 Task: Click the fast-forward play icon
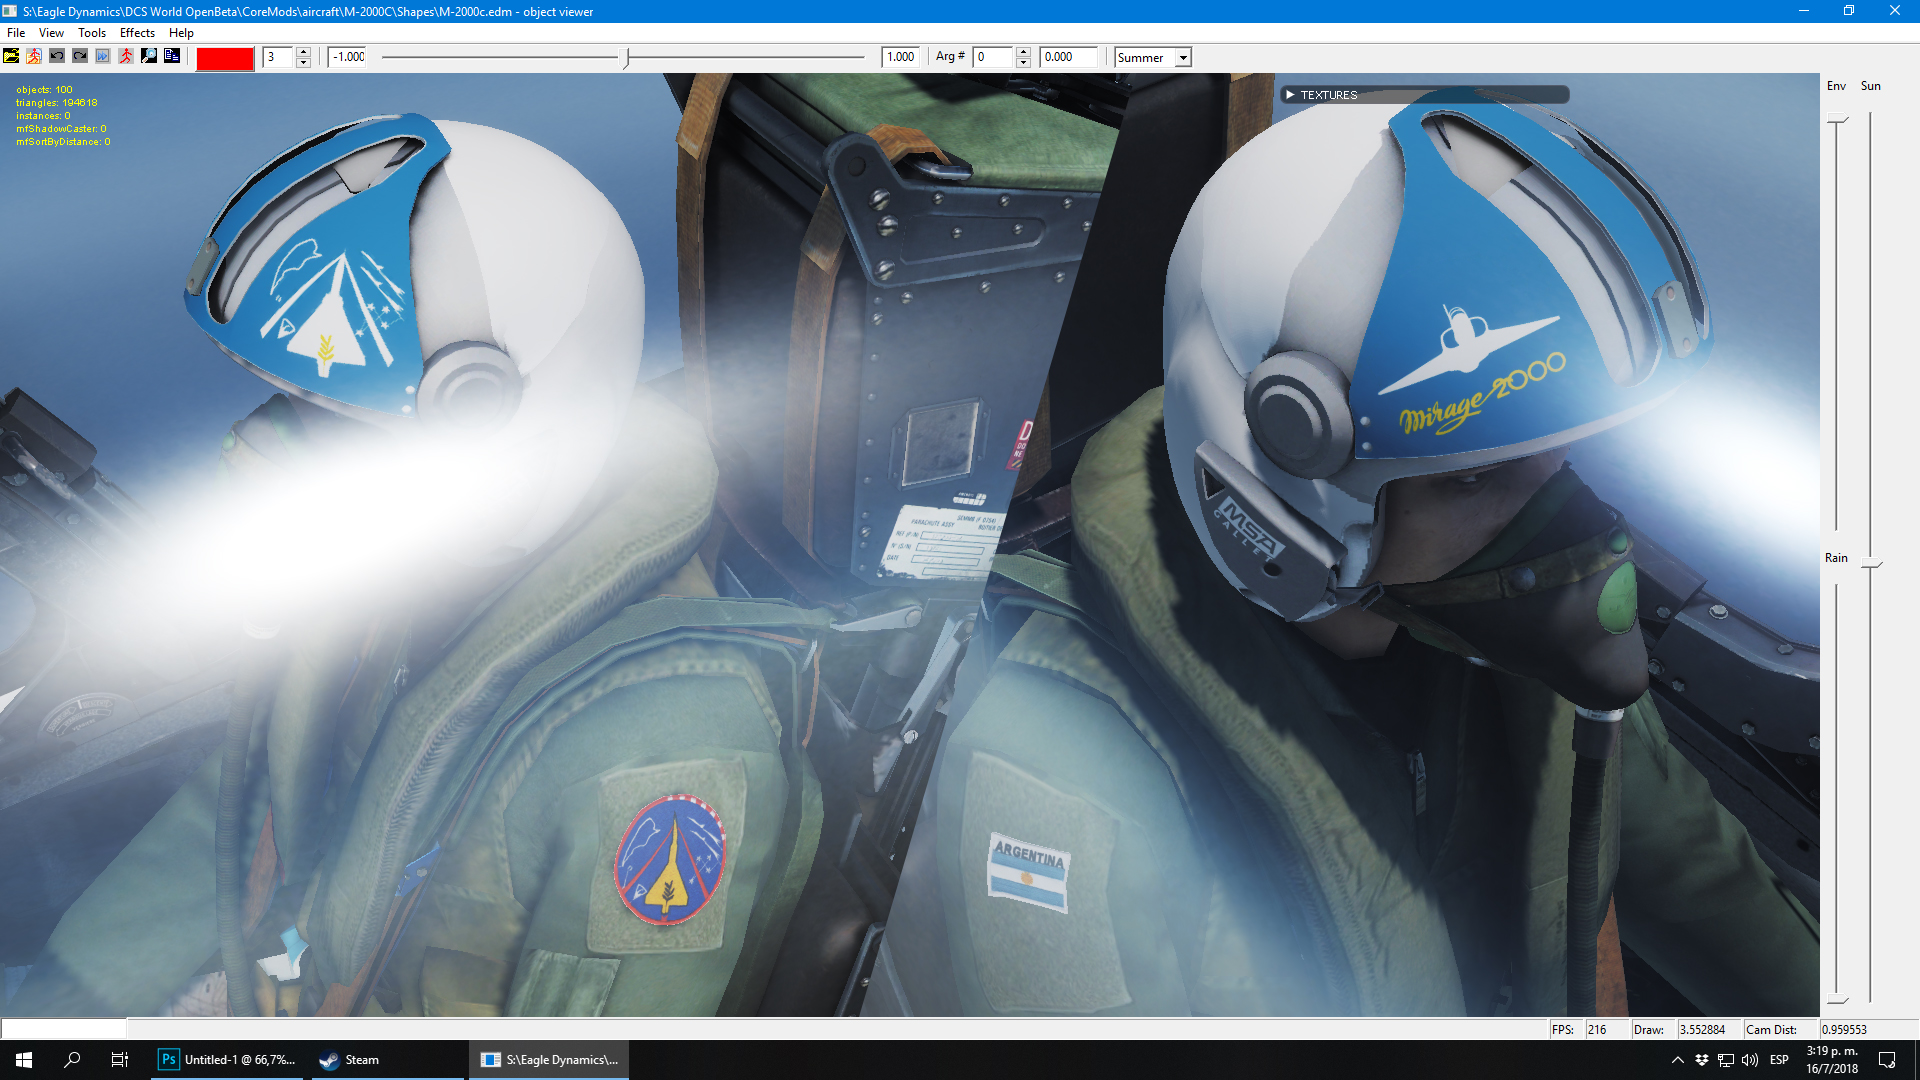pos(103,56)
